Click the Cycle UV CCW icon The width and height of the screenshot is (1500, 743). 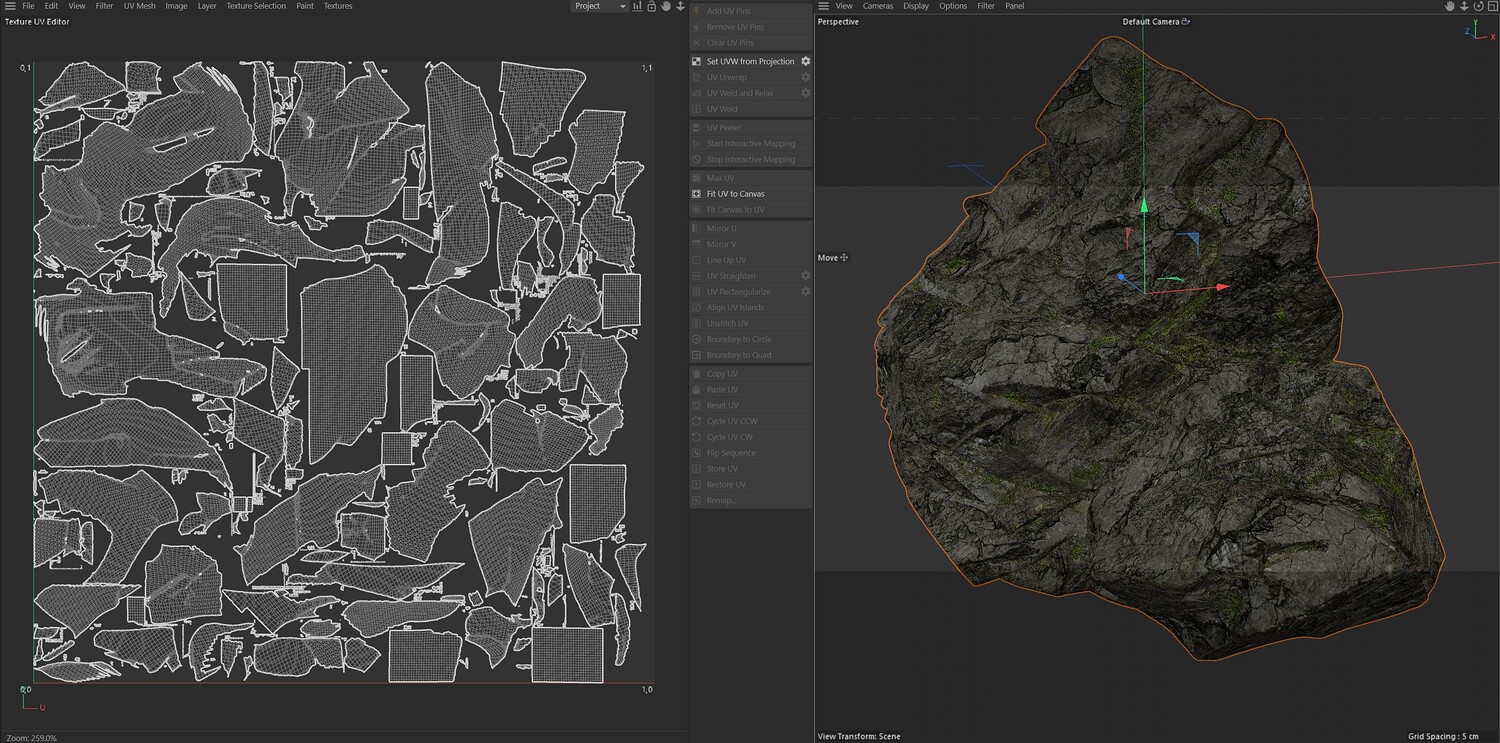[x=697, y=421]
